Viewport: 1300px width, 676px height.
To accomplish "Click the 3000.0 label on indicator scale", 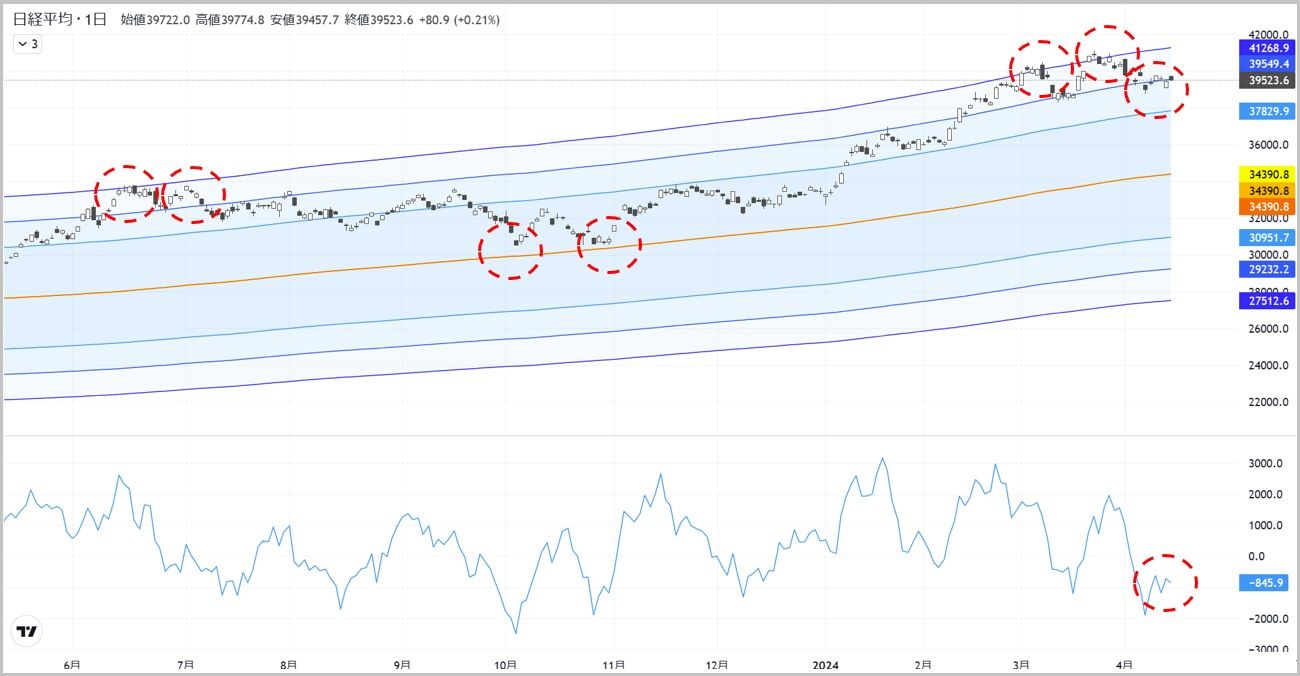I will (x=1264, y=464).
